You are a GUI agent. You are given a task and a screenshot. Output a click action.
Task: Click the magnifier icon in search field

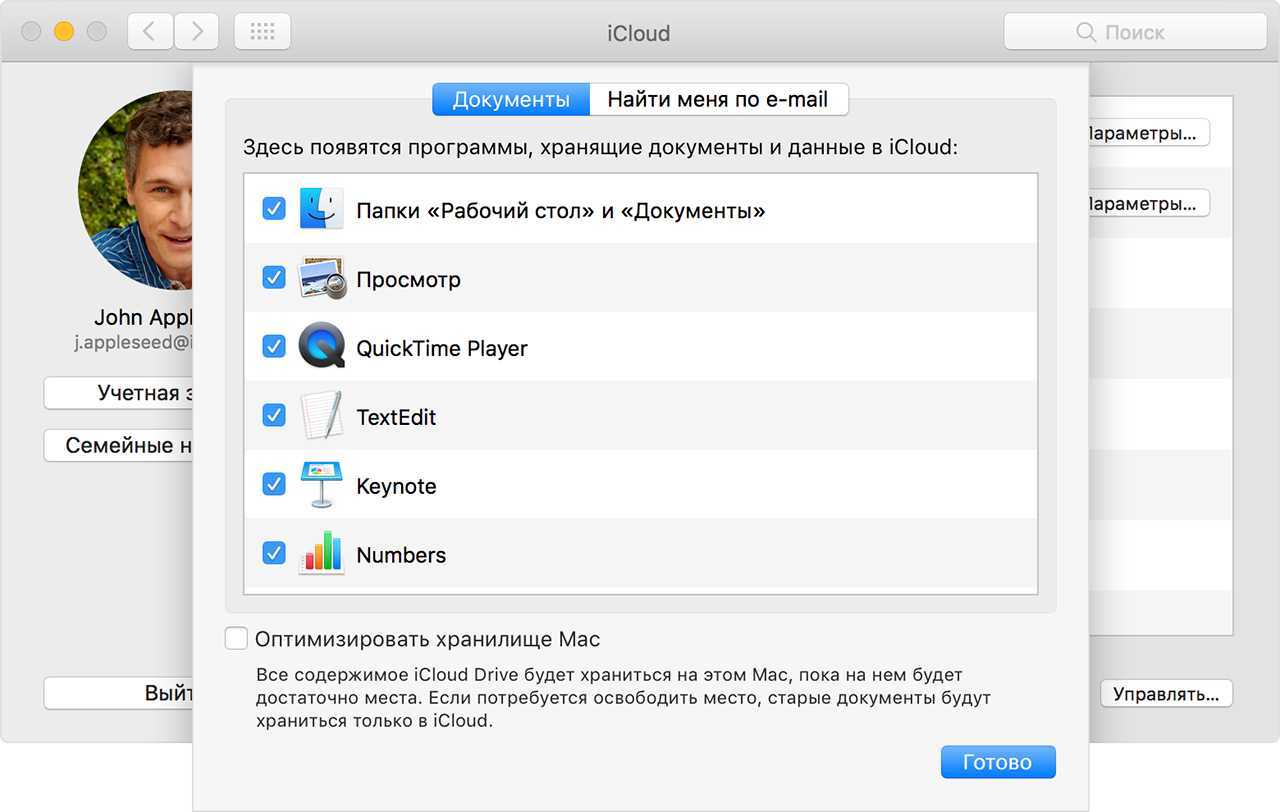tap(1086, 32)
